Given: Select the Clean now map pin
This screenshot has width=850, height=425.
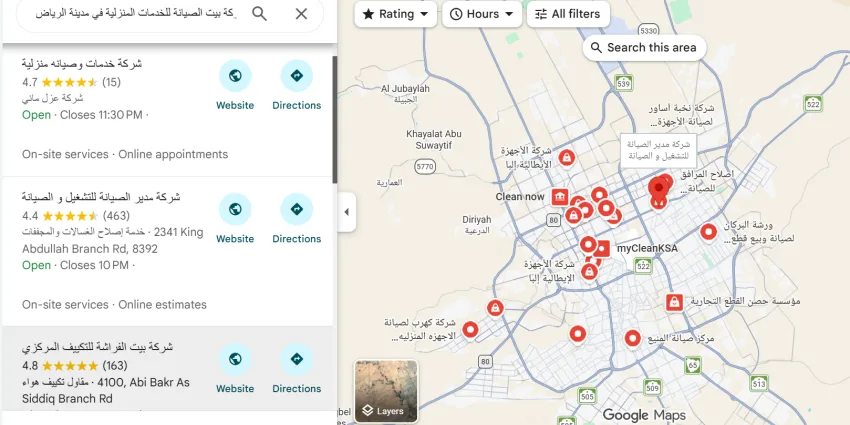Looking at the screenshot, I should (x=560, y=196).
